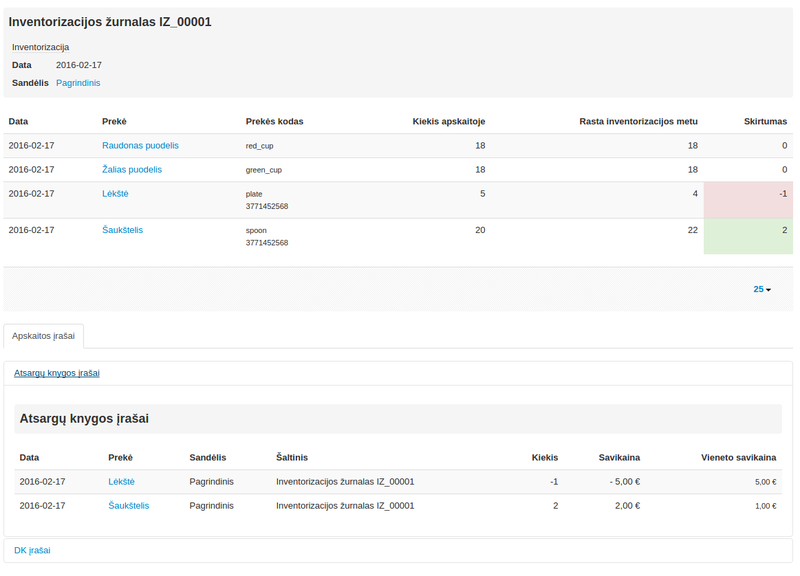800x576 pixels.
Task: Click the Kiekis apskaitoje column header
Action: [x=449, y=121]
